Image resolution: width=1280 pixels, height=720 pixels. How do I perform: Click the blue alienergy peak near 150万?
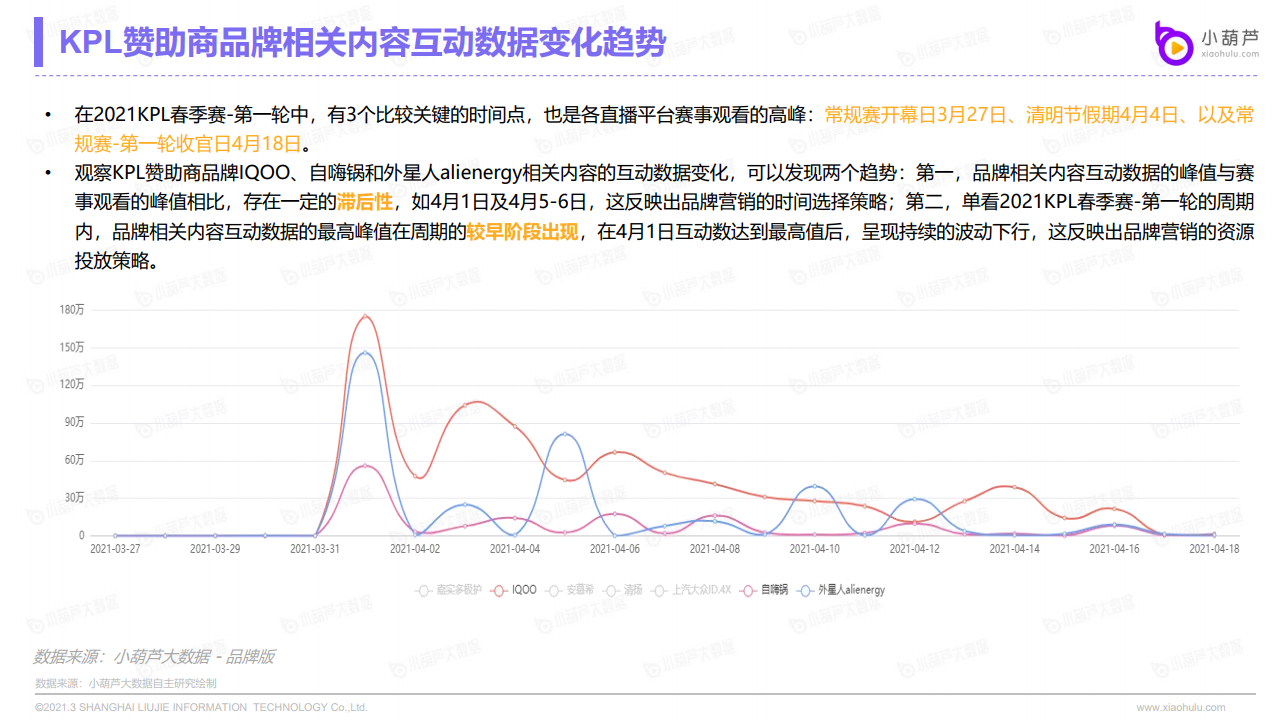(365, 353)
